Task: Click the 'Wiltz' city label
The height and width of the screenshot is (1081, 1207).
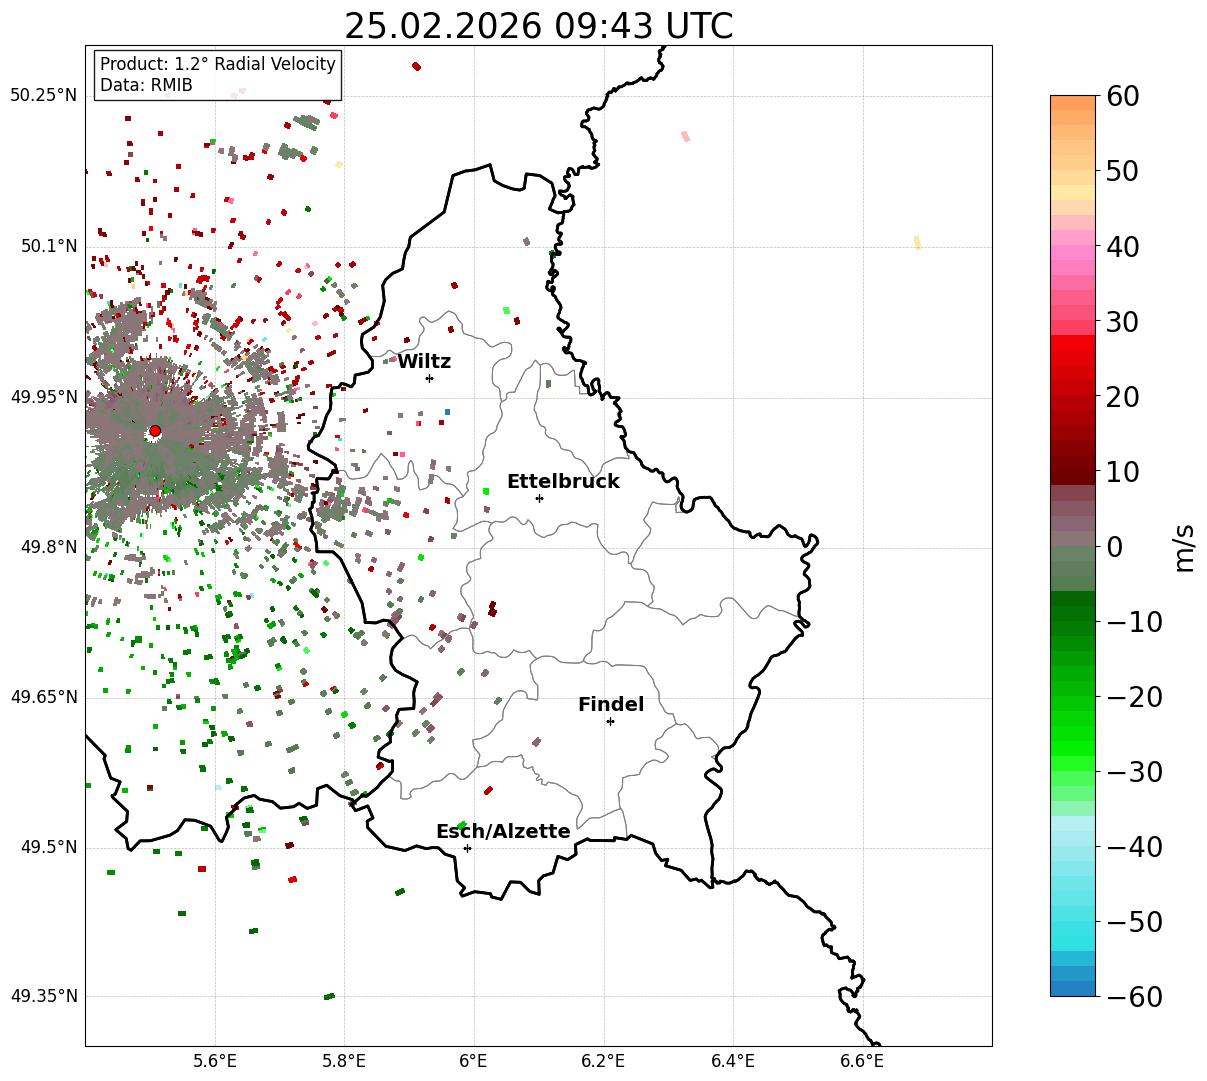Action: click(424, 361)
